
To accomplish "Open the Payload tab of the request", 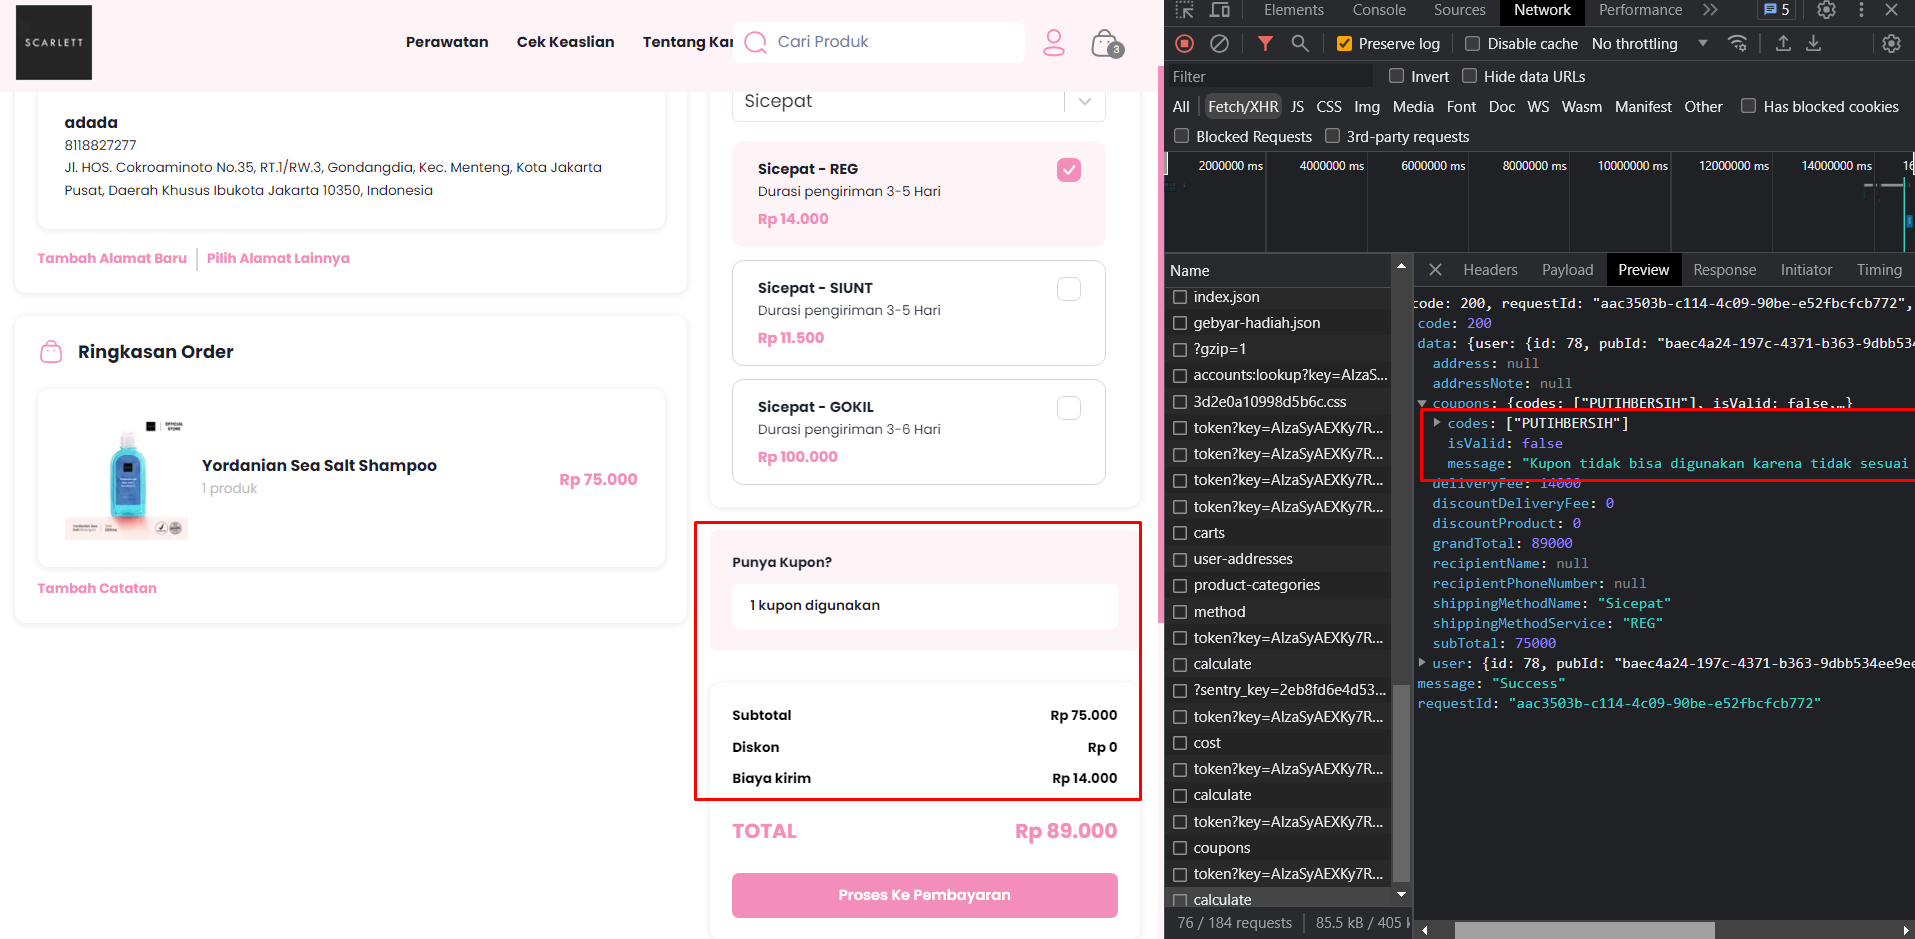I will (1567, 270).
